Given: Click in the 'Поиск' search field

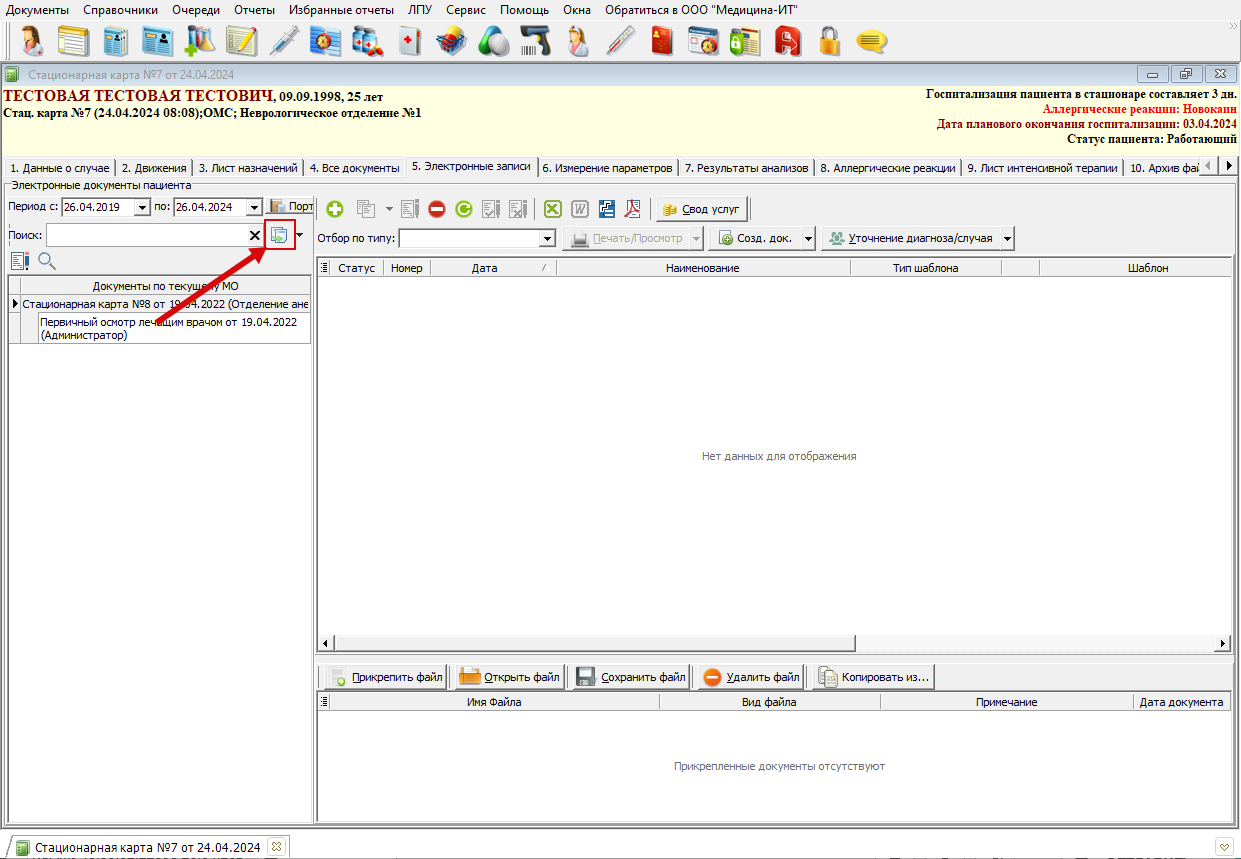Looking at the screenshot, I should point(145,235).
